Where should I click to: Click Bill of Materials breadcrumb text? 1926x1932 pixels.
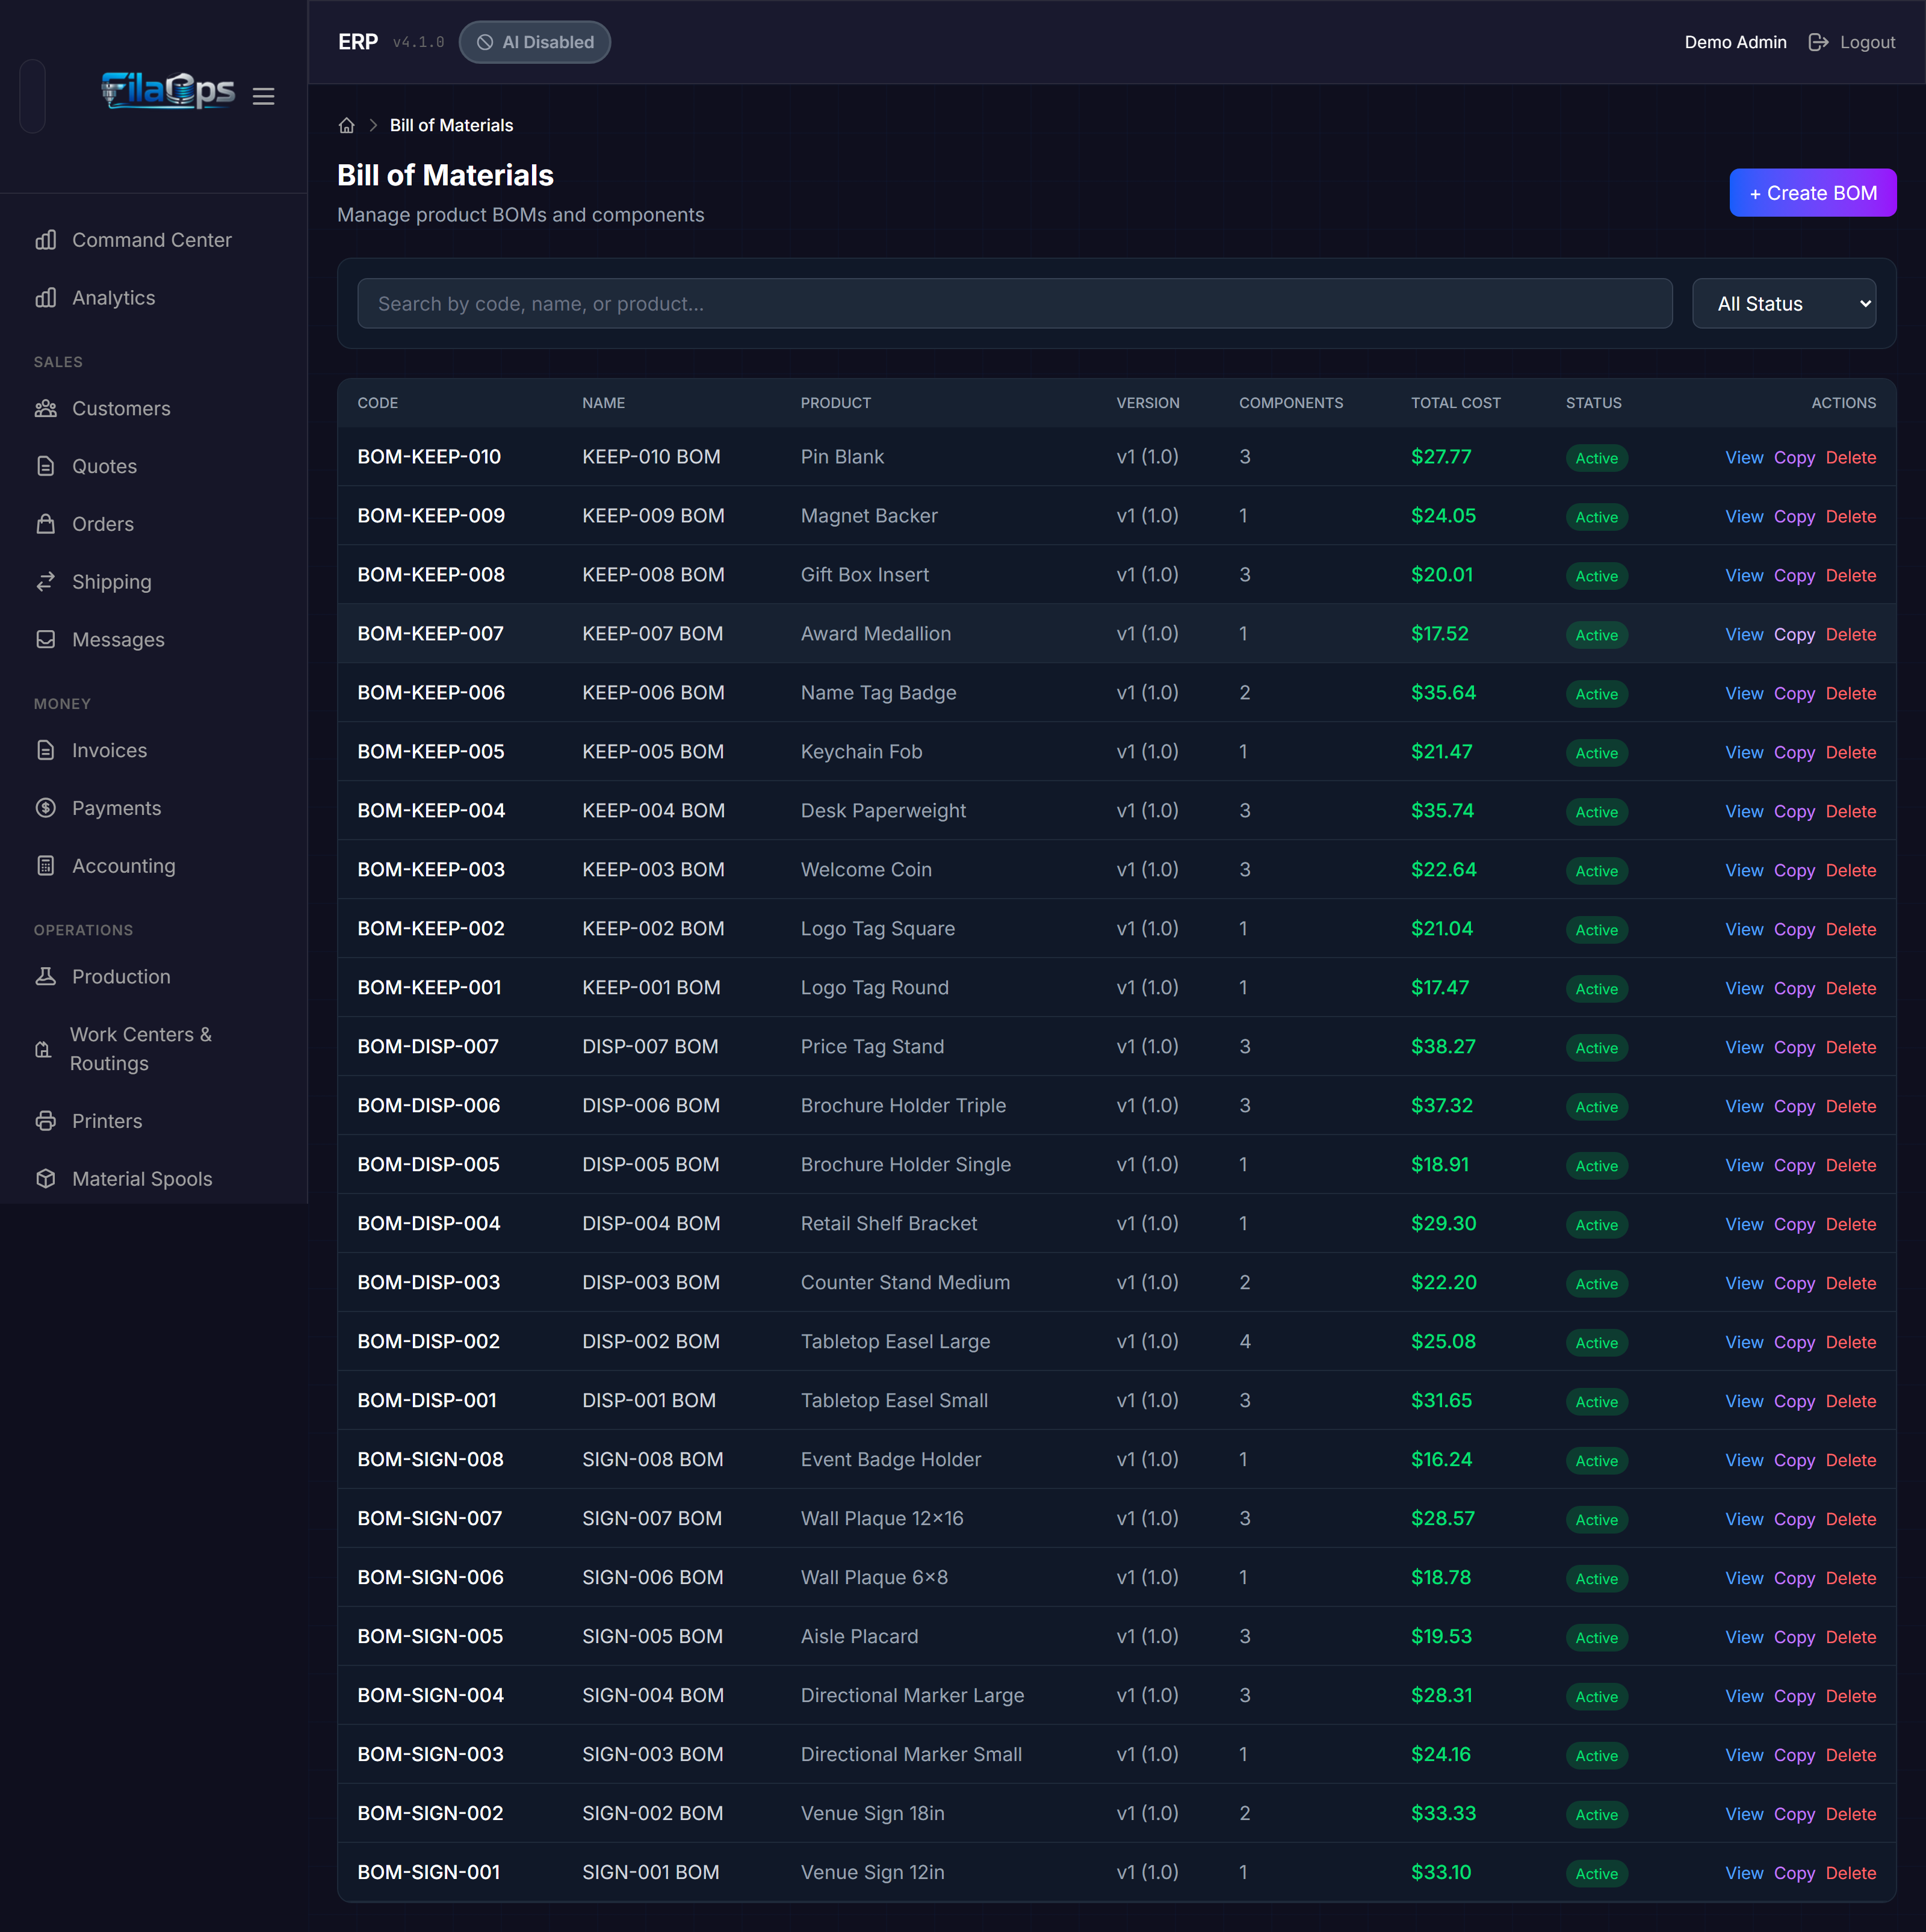451,125
